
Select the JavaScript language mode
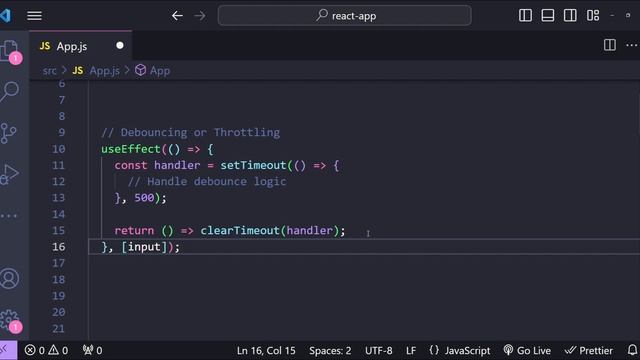tap(460, 350)
